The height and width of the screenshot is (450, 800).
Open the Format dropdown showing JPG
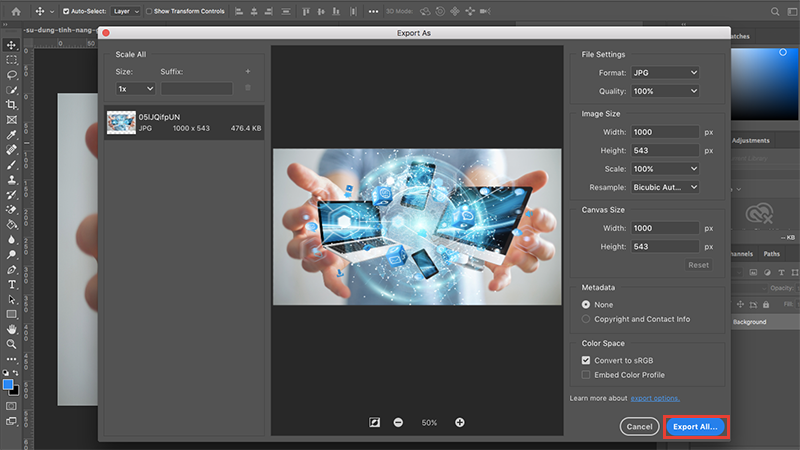click(x=665, y=73)
